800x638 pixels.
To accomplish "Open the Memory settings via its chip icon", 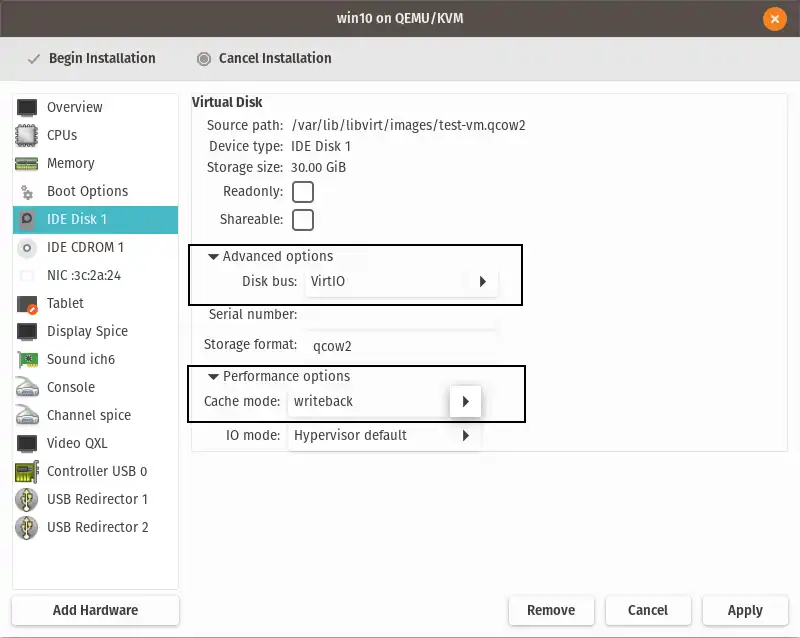I will pos(26,163).
